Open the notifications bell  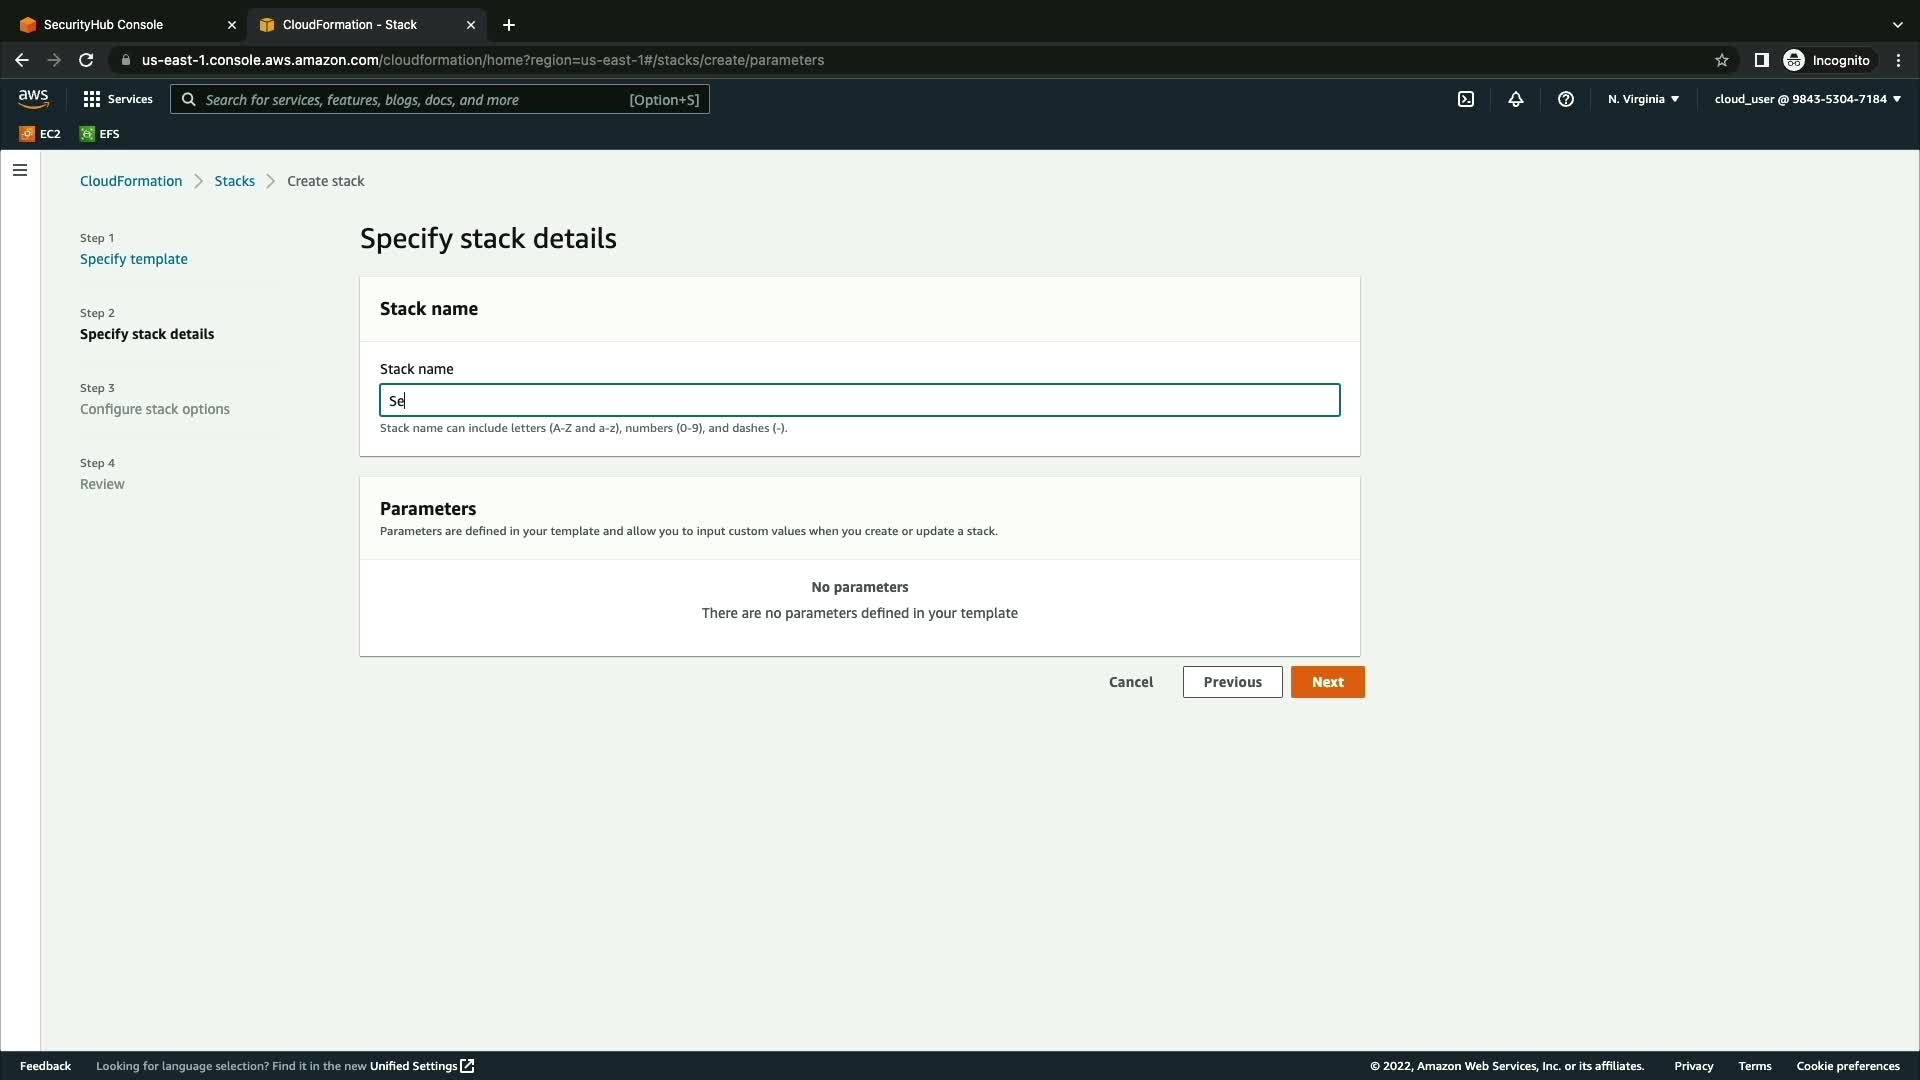click(1516, 99)
